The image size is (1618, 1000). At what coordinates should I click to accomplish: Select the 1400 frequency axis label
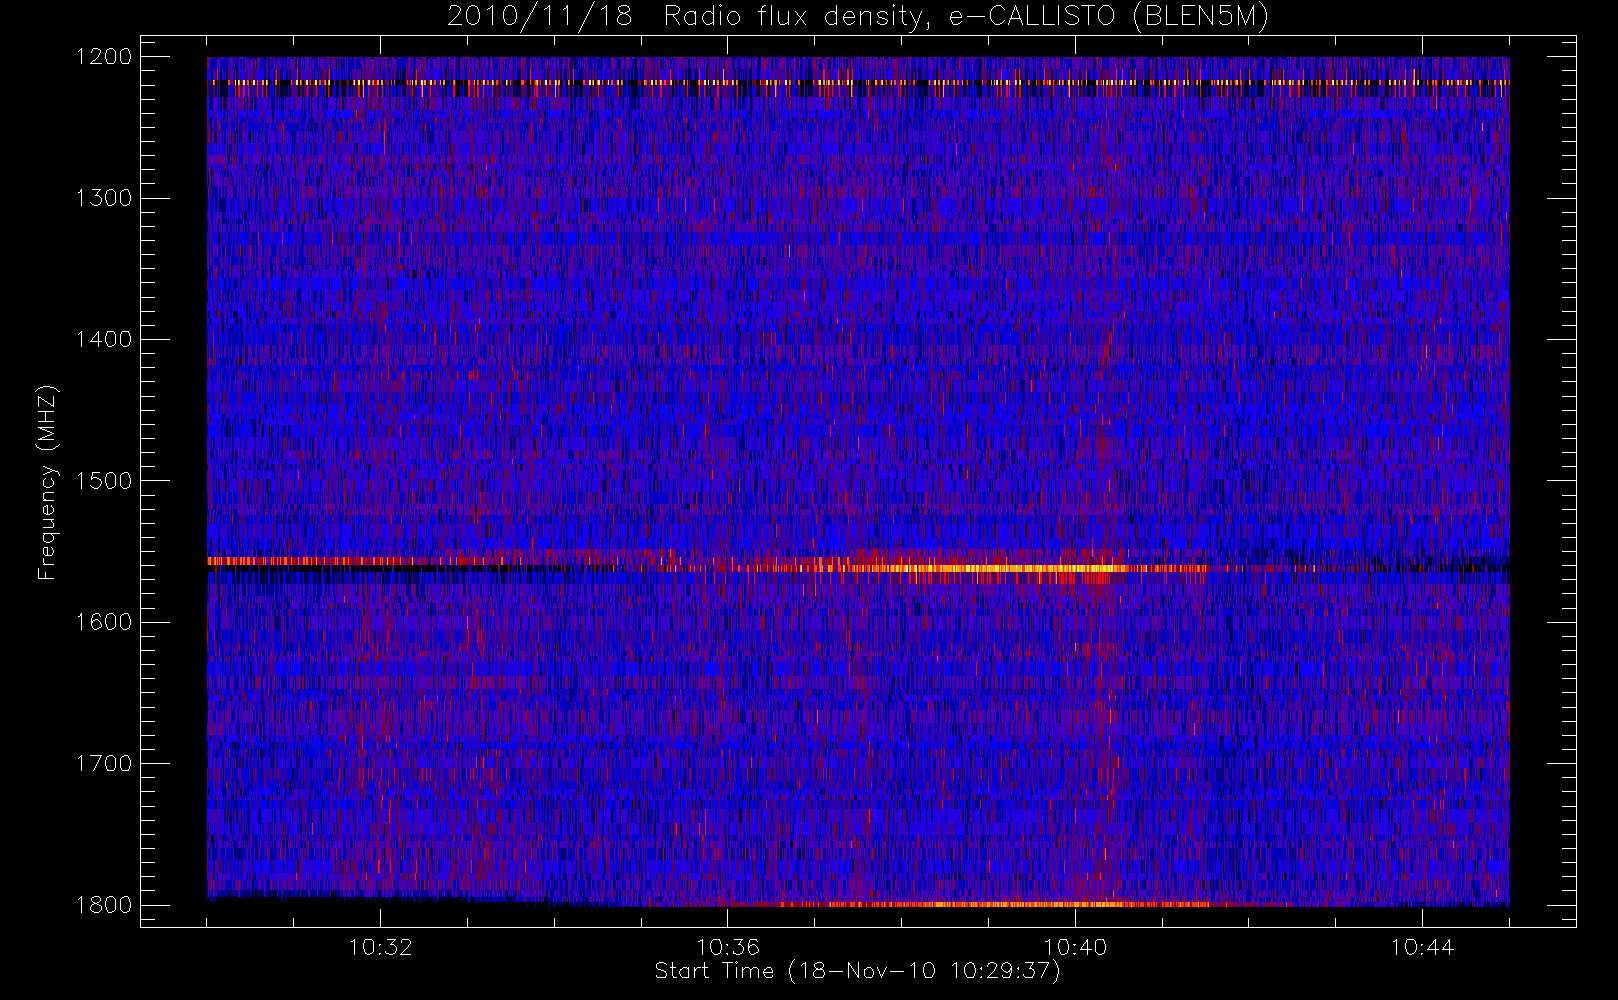104,339
